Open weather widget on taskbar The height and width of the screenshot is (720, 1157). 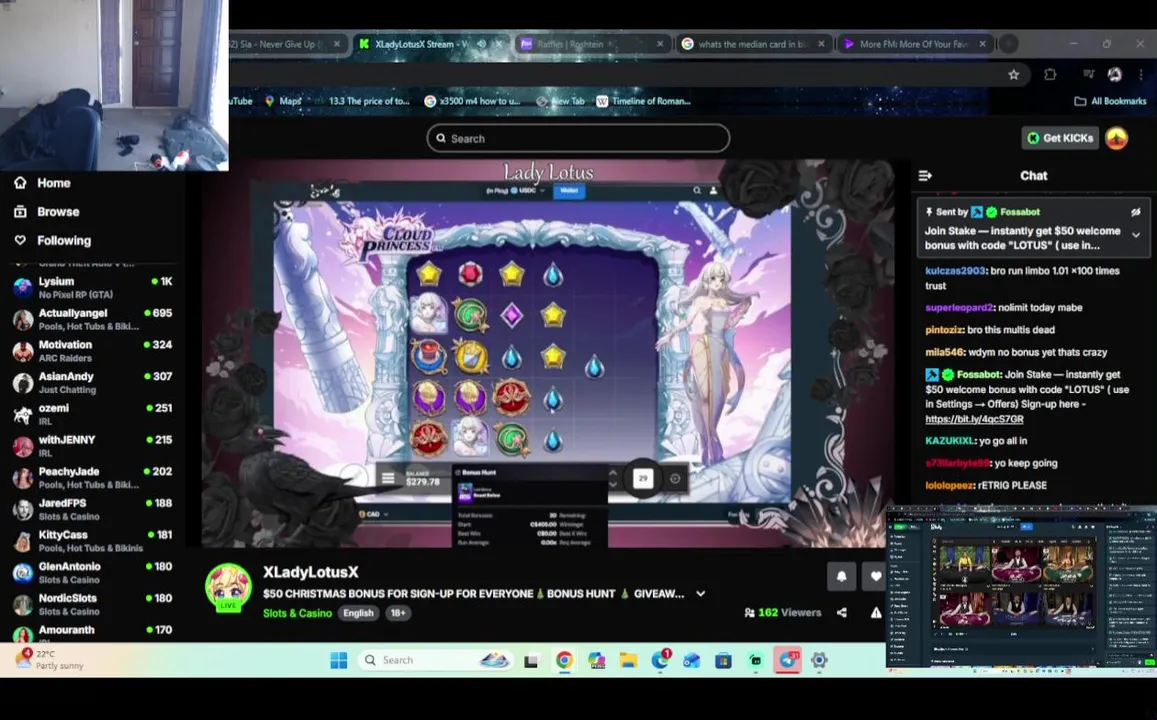point(50,660)
